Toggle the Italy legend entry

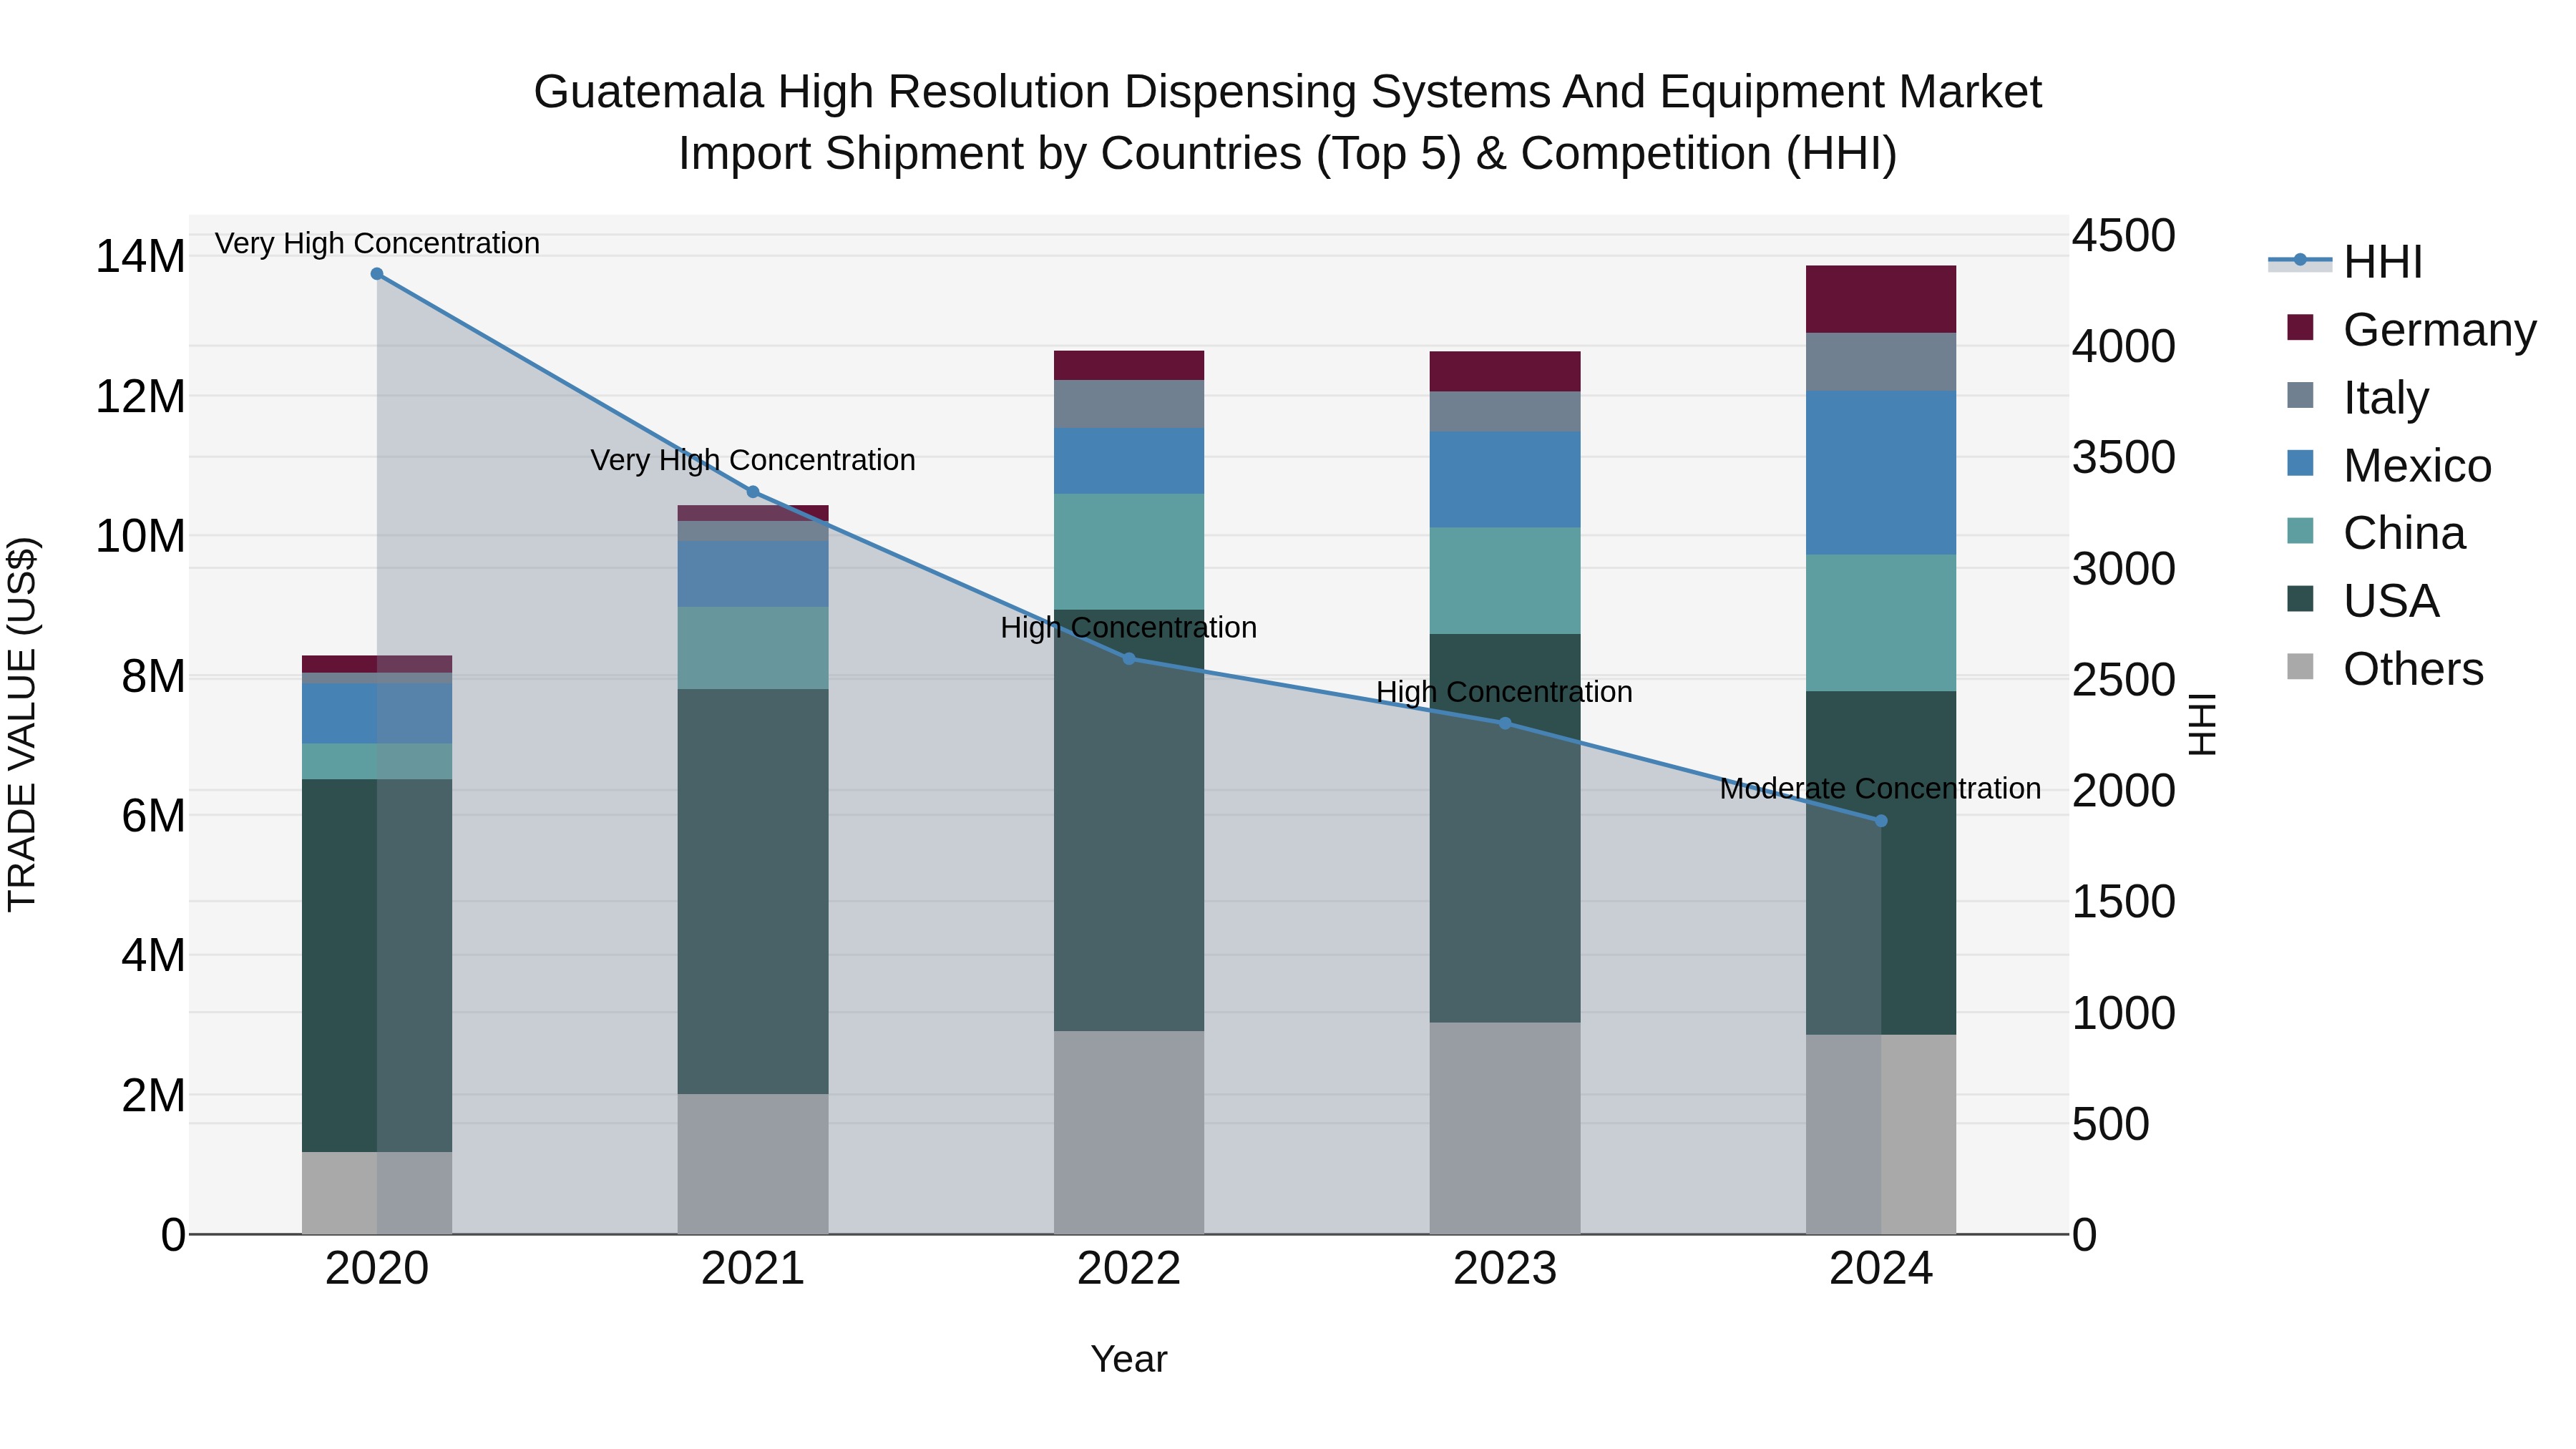coord(2357,397)
